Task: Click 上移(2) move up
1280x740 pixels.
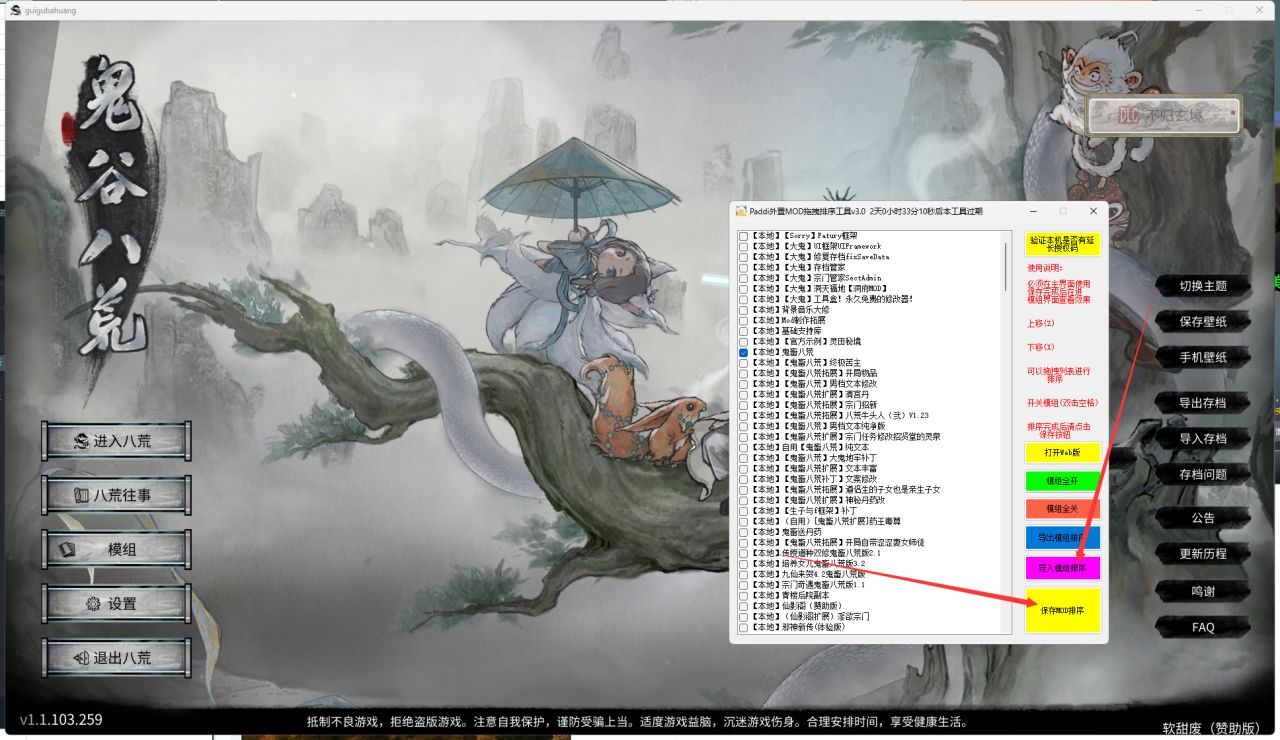Action: pyautogui.click(x=1041, y=323)
